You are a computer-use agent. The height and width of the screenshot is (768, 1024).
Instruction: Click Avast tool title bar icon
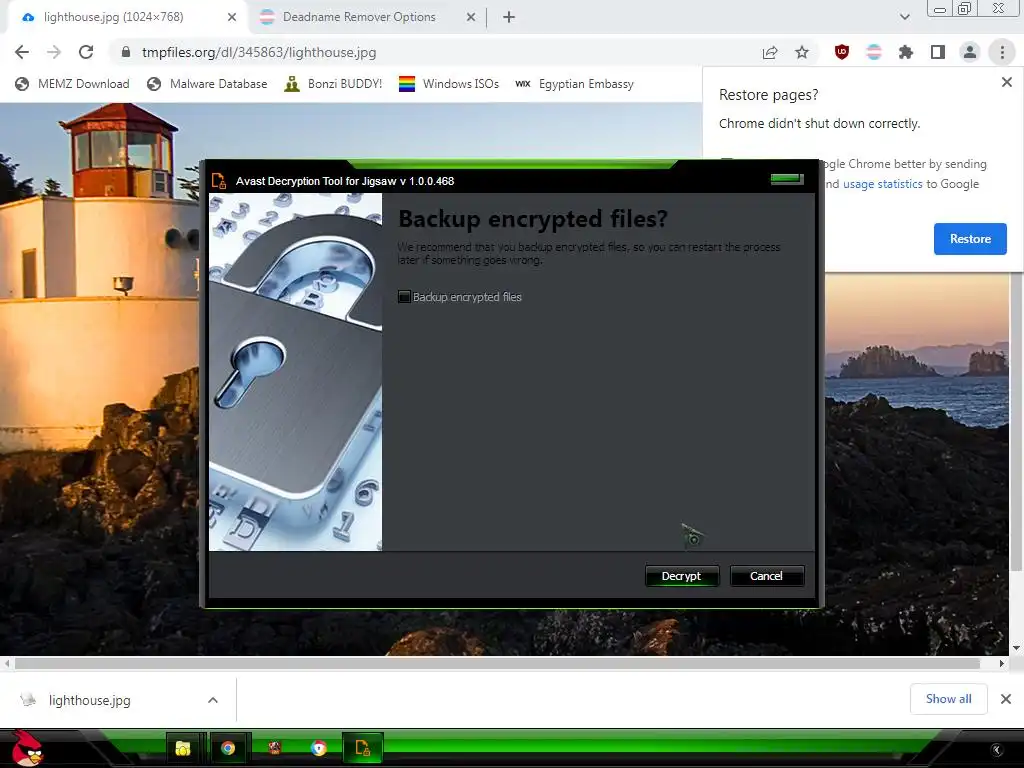219,181
